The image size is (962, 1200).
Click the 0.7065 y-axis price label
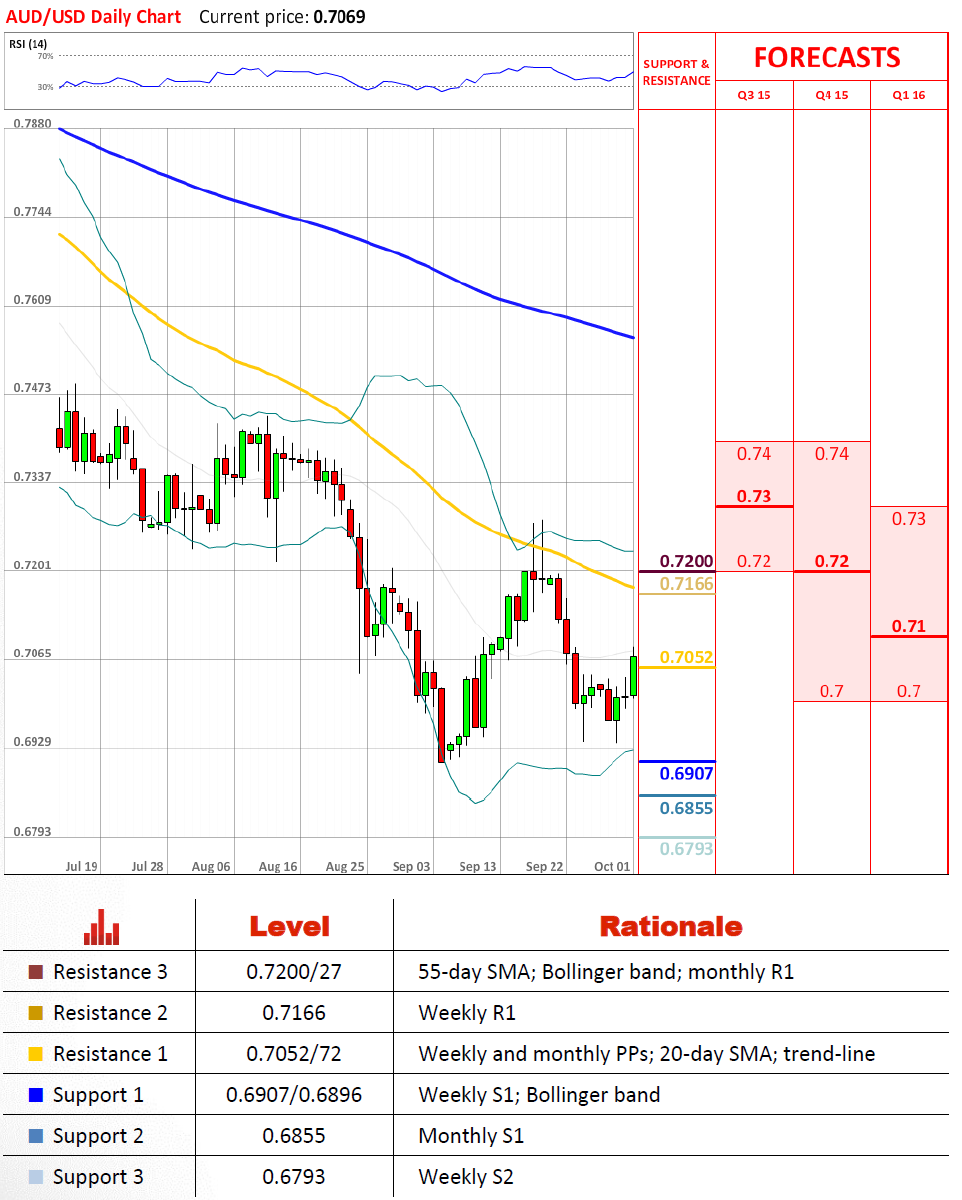33,653
